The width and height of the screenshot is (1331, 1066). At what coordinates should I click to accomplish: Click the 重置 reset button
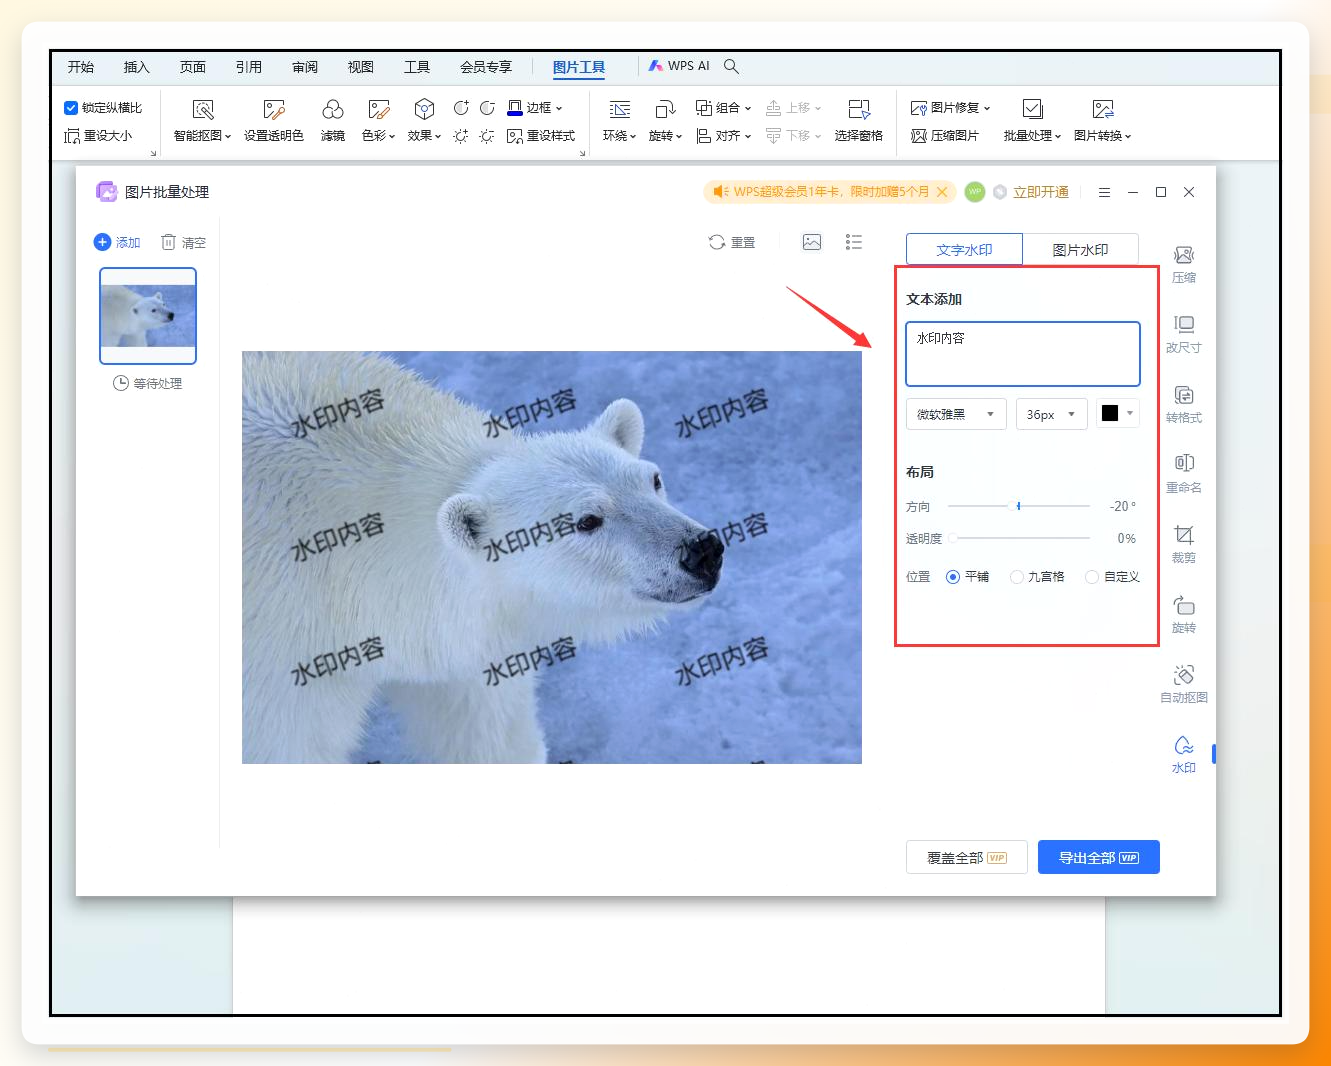point(732,242)
